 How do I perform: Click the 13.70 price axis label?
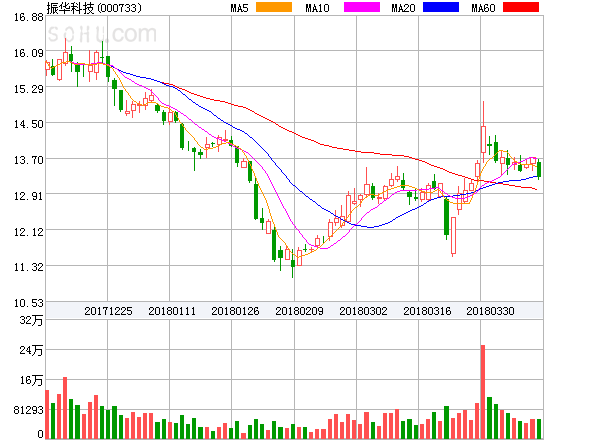pyautogui.click(x=29, y=160)
